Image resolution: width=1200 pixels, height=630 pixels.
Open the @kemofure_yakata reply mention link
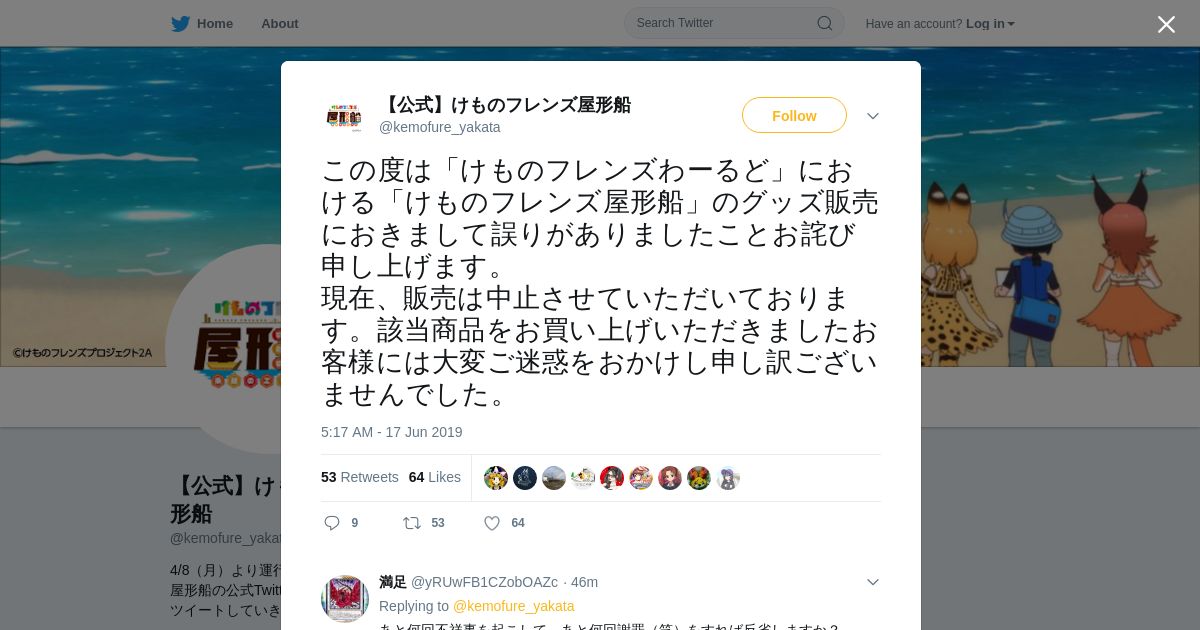514,606
